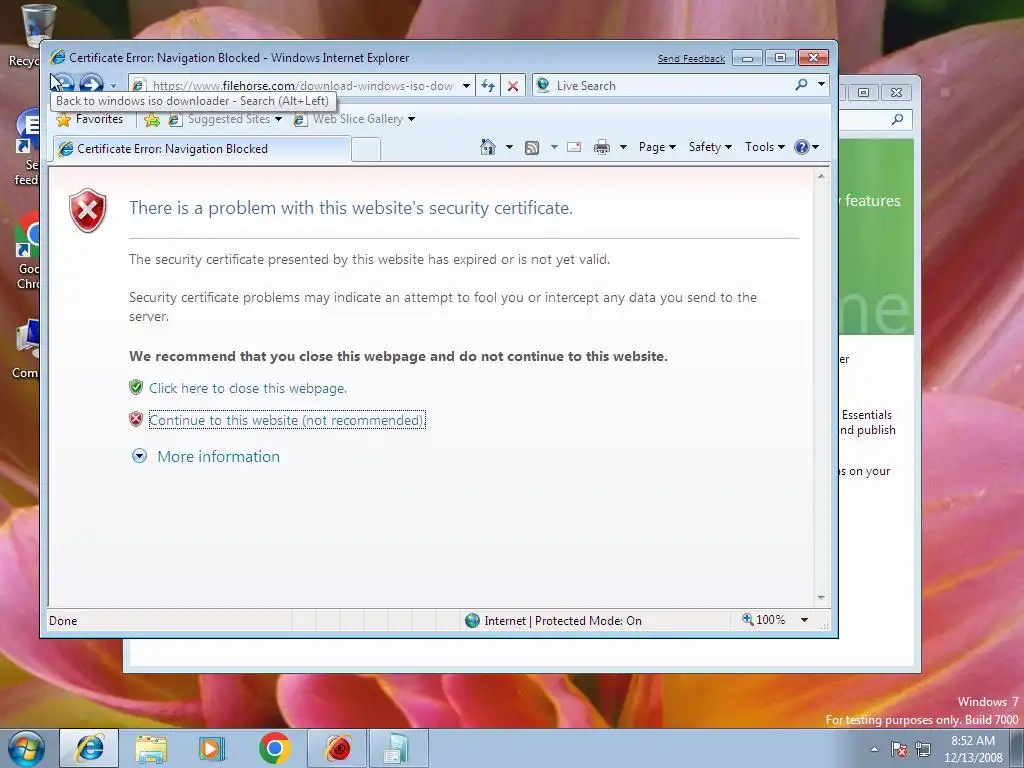
Task: Open a new blank tab
Action: (366, 150)
